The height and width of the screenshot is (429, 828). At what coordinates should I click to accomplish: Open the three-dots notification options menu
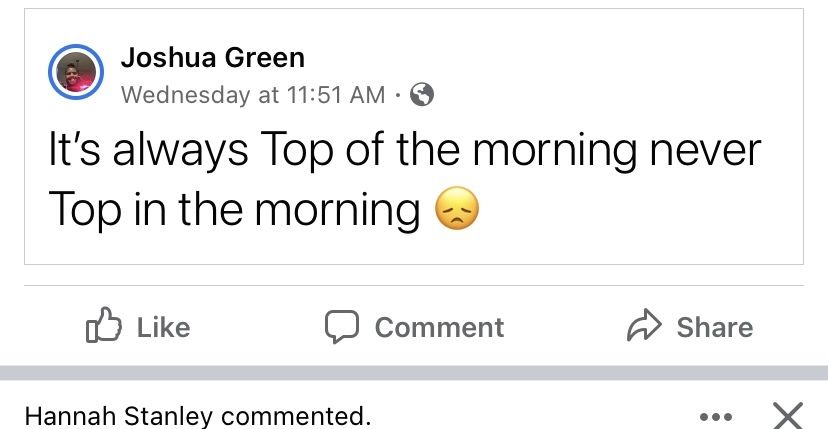(x=716, y=417)
